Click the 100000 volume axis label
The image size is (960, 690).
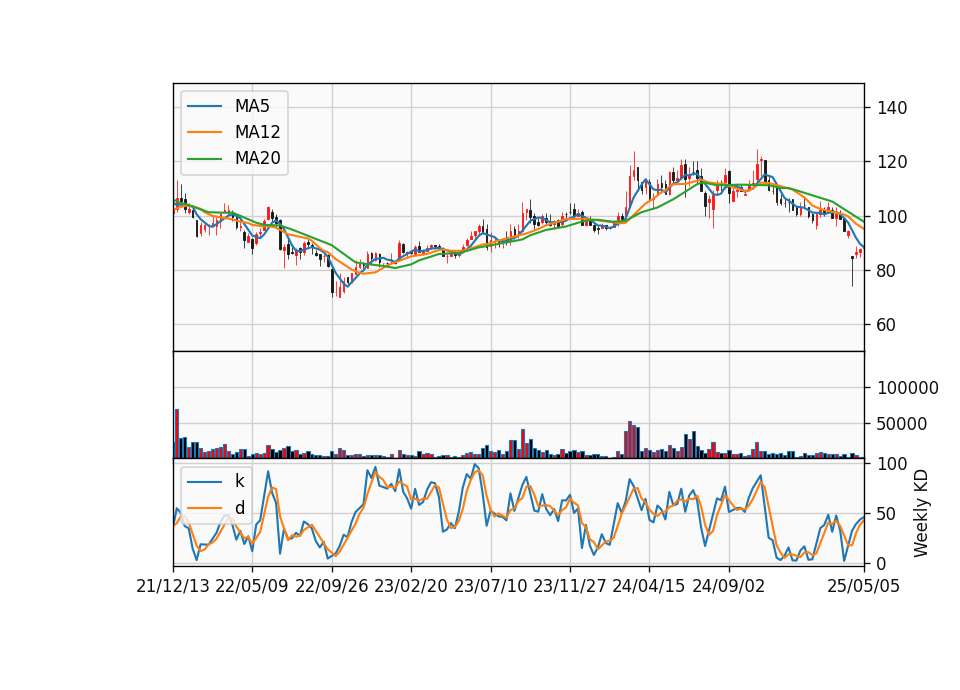[x=908, y=388]
